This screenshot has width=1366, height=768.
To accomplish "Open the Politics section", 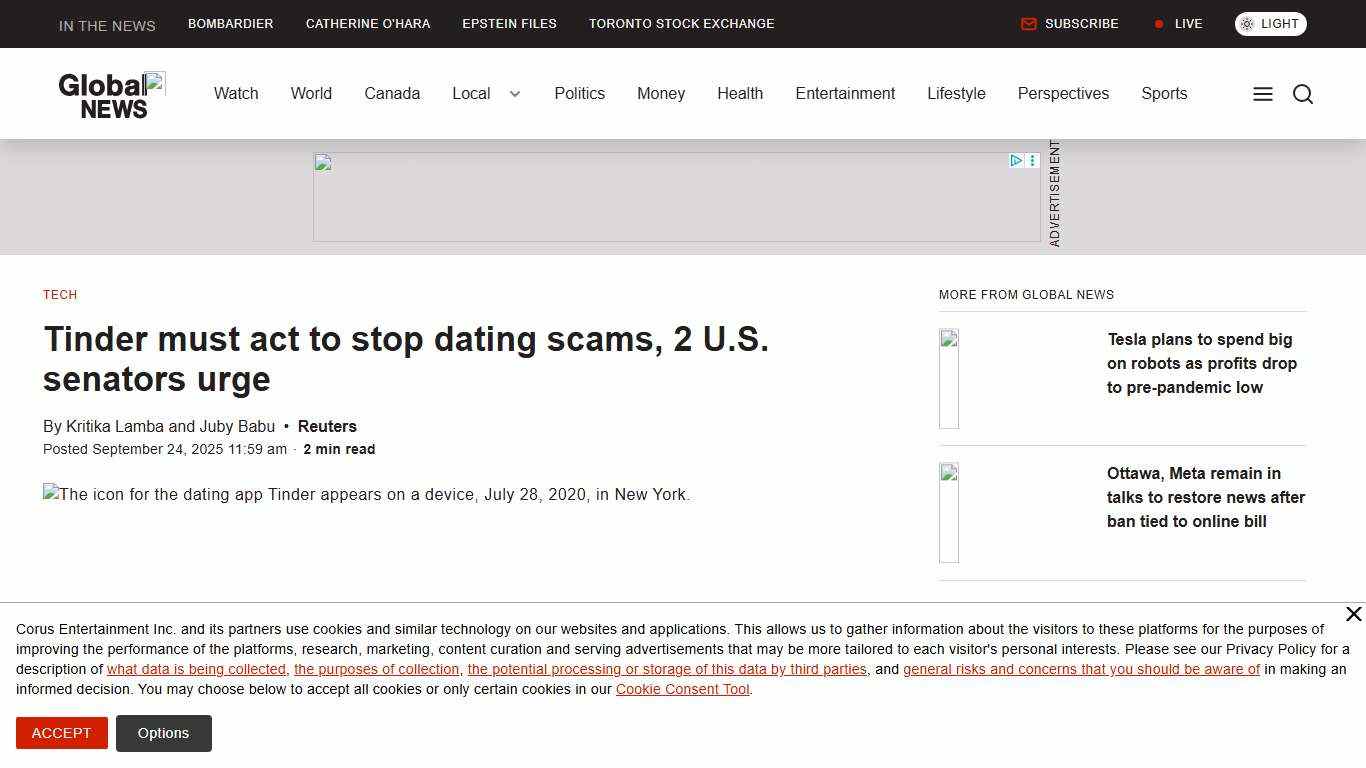I will [580, 93].
